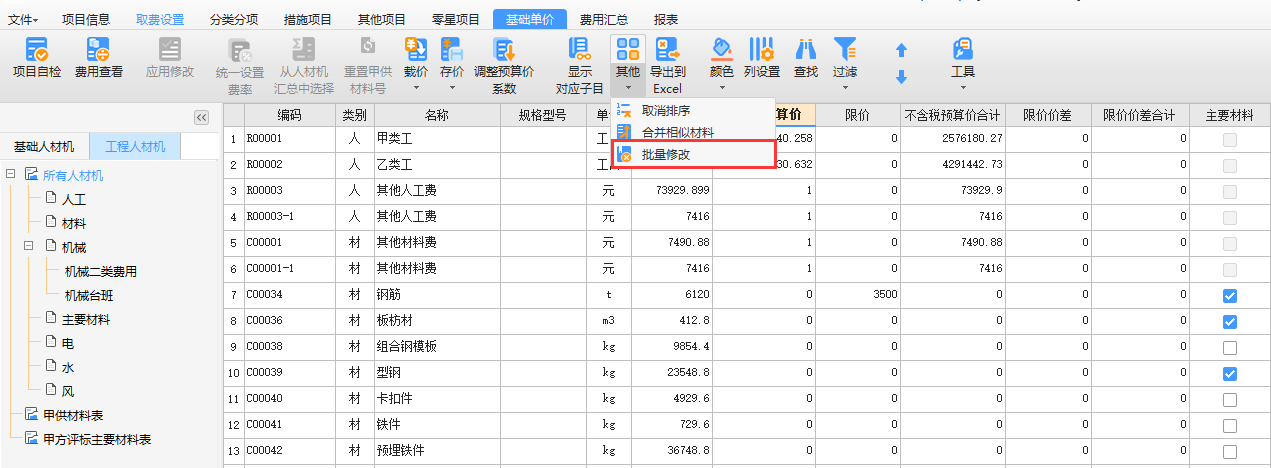Image resolution: width=1271 pixels, height=468 pixels.
Task: Collapse the left panel with double-arrow button
Action: 201,117
